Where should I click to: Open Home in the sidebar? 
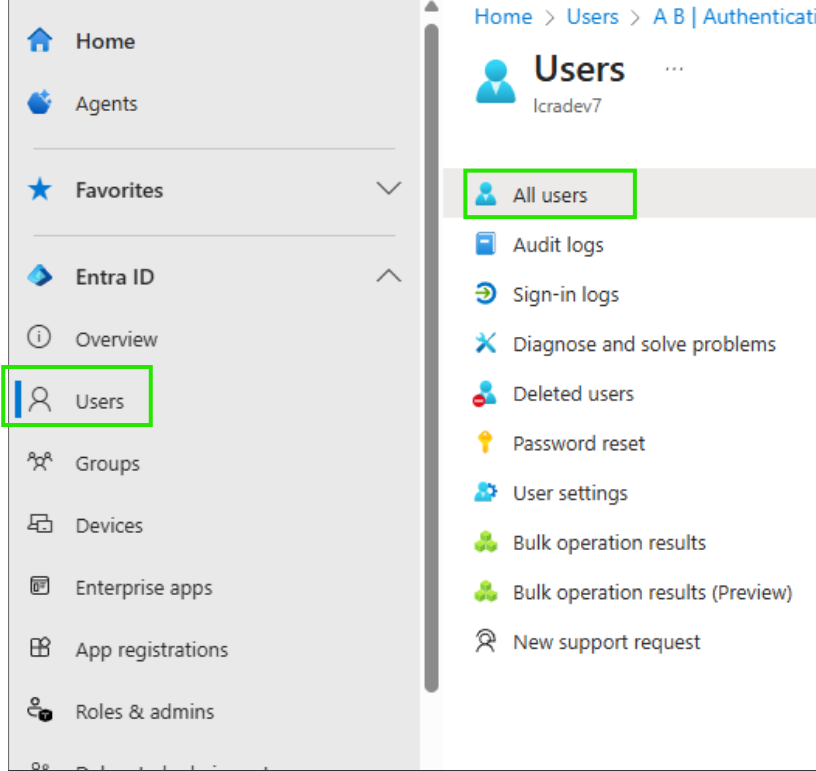point(105,41)
